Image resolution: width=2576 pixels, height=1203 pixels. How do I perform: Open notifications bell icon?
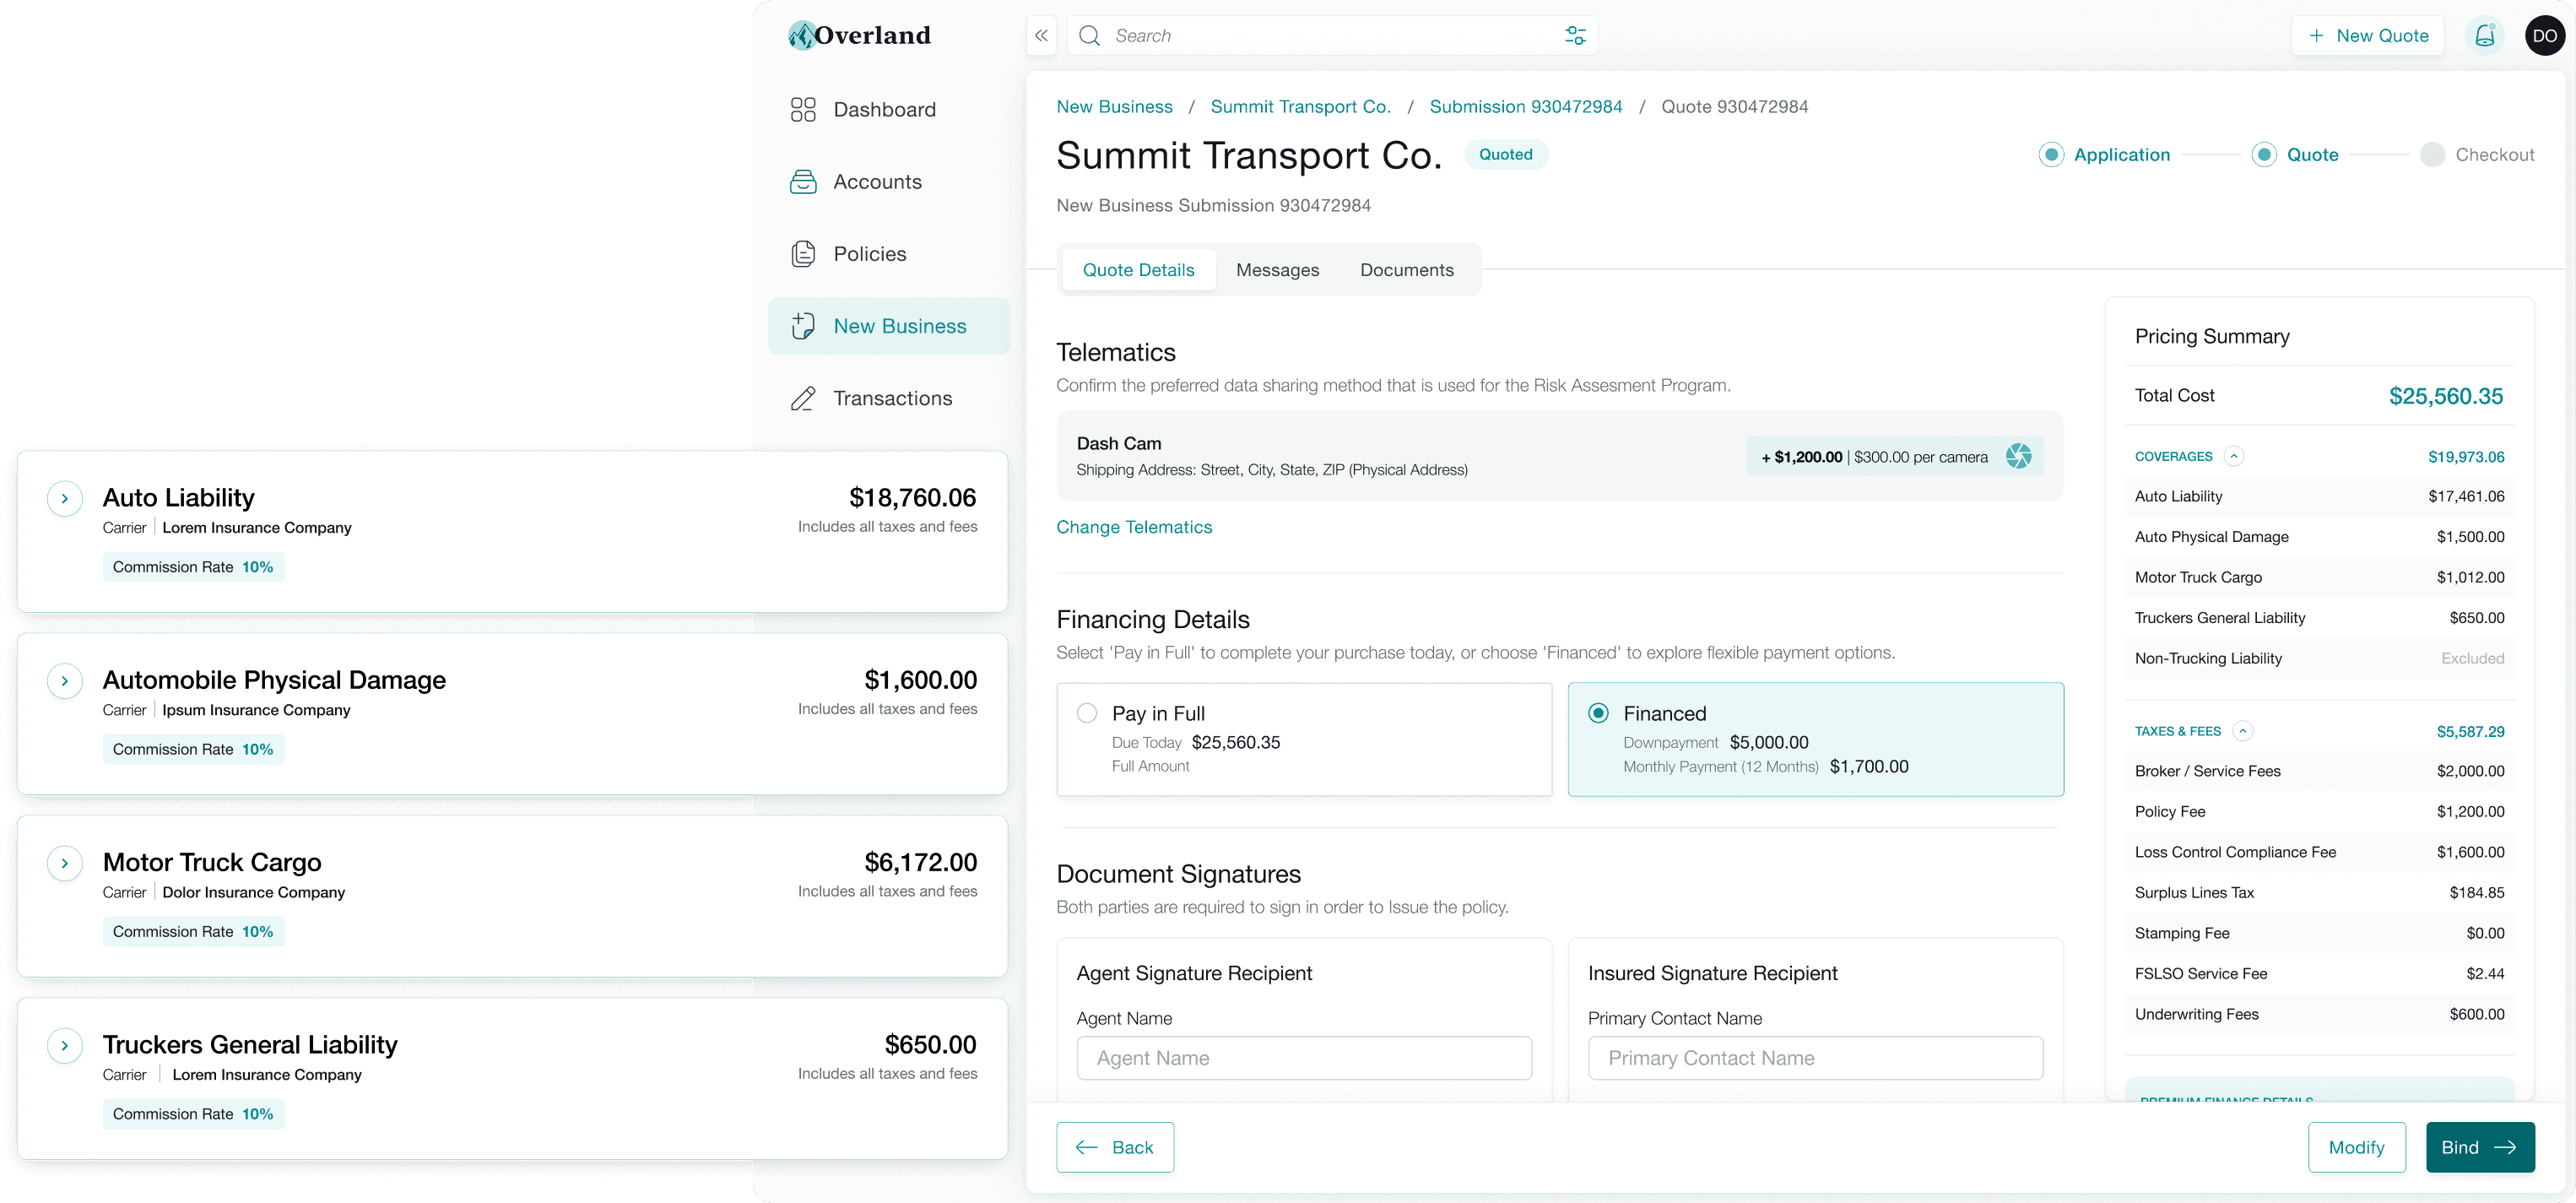2484,36
